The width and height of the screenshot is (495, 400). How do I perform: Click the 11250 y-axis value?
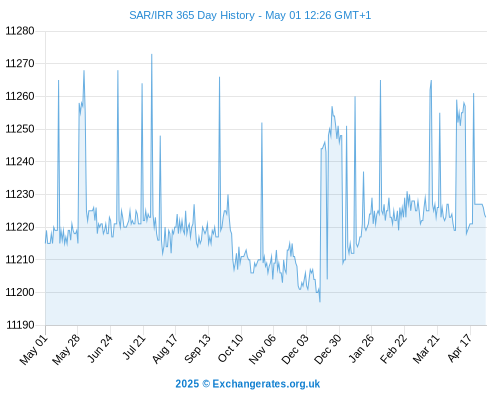pyautogui.click(x=20, y=129)
